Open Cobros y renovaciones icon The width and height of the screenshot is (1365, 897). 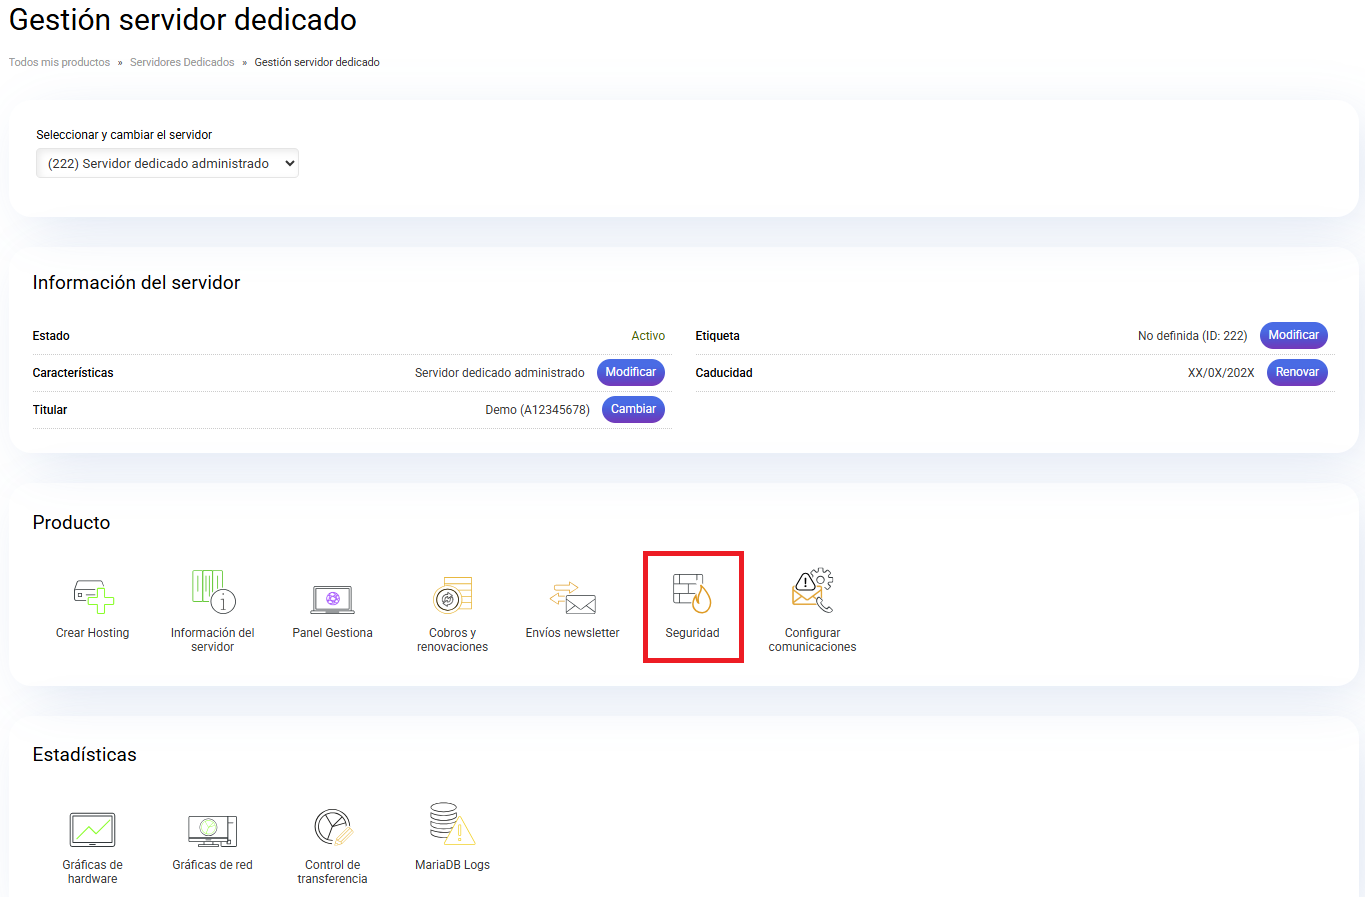point(452,595)
